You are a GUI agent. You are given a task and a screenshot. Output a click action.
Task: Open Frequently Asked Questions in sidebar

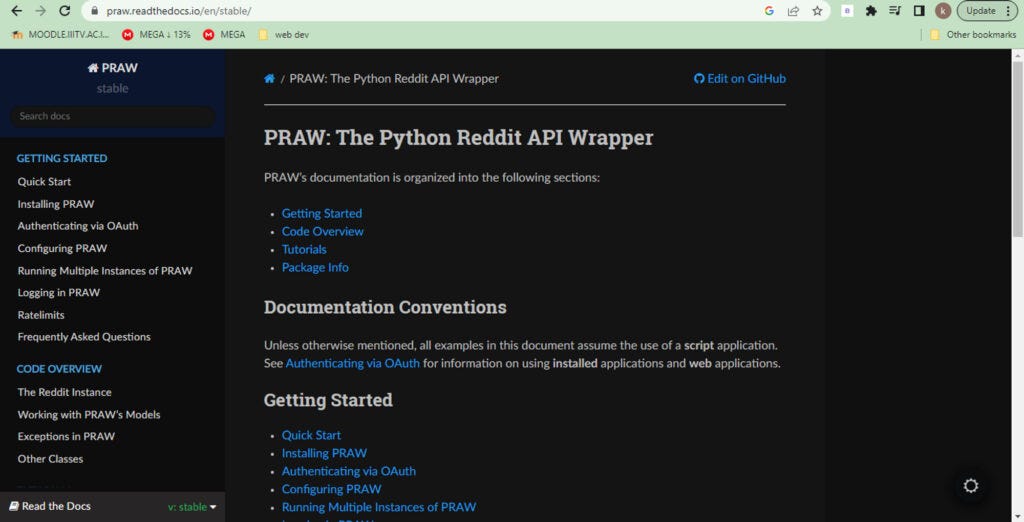pos(84,337)
